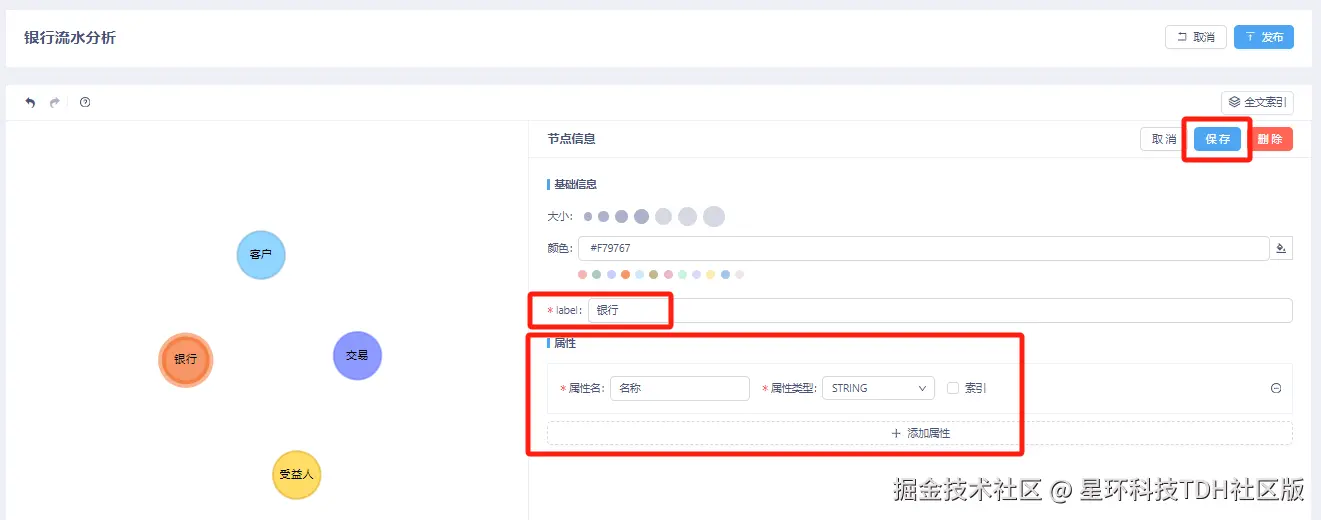Cancel node editing in the 节点信息 panel

coord(1163,139)
